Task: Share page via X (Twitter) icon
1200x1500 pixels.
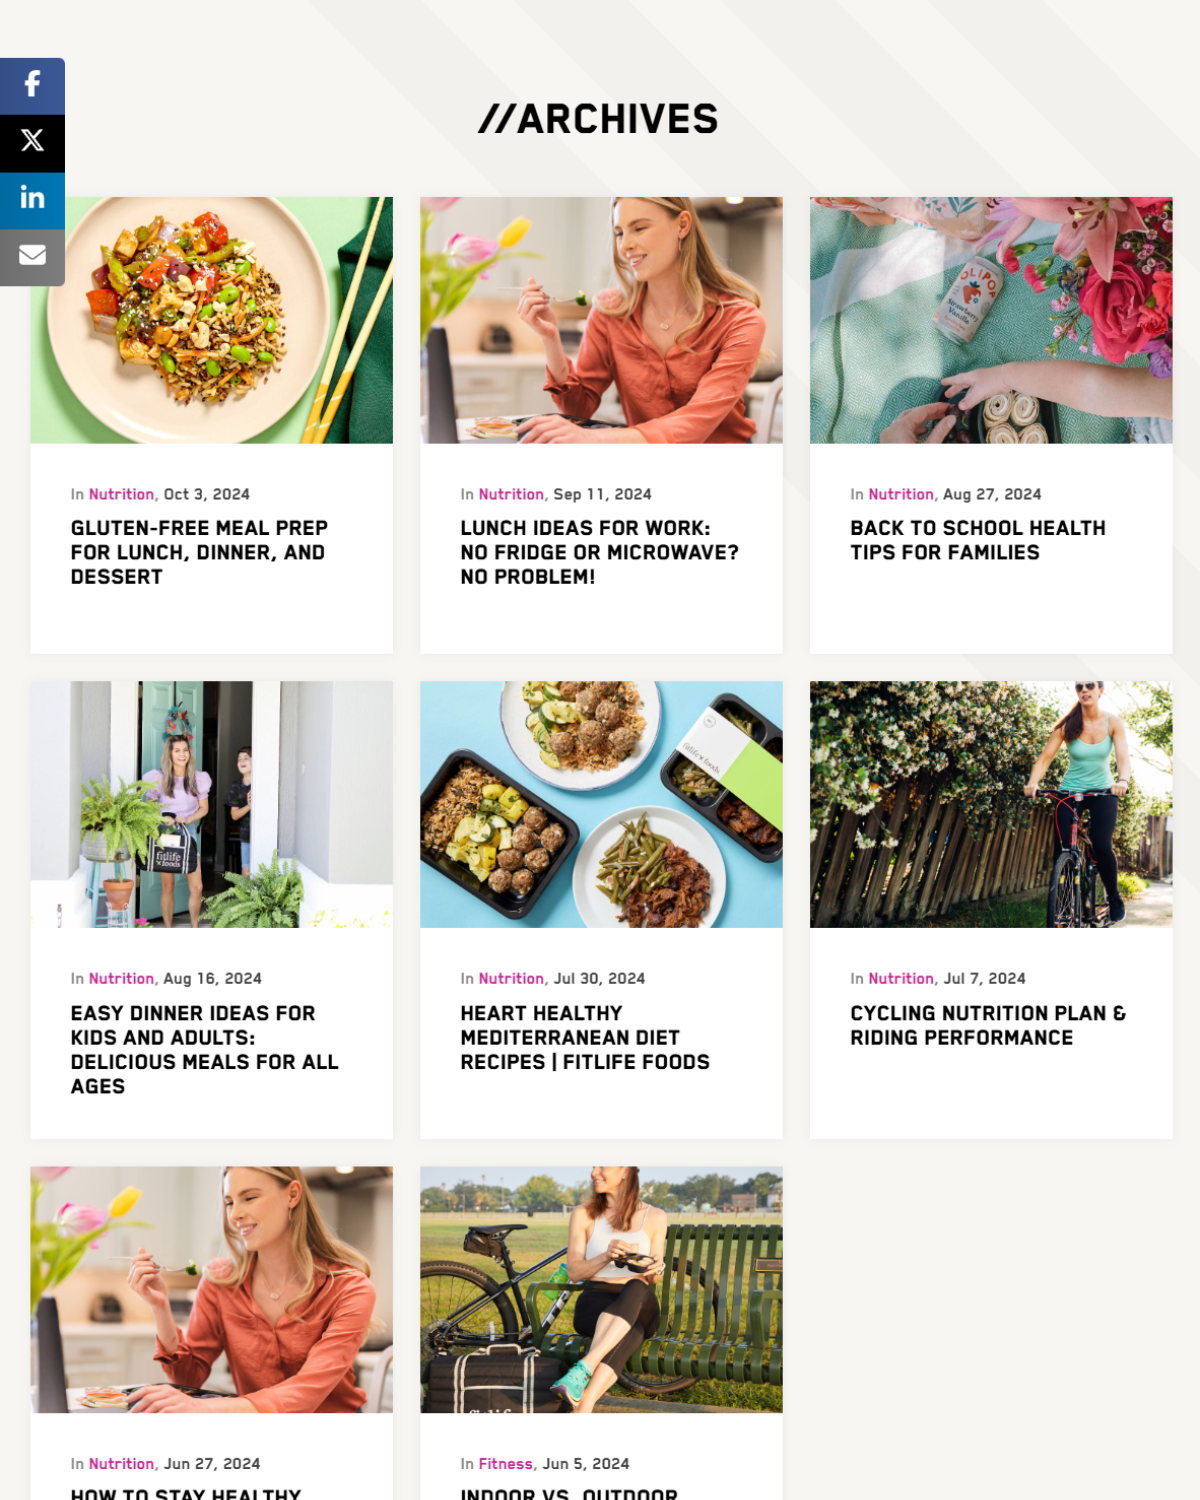Action: (32, 143)
